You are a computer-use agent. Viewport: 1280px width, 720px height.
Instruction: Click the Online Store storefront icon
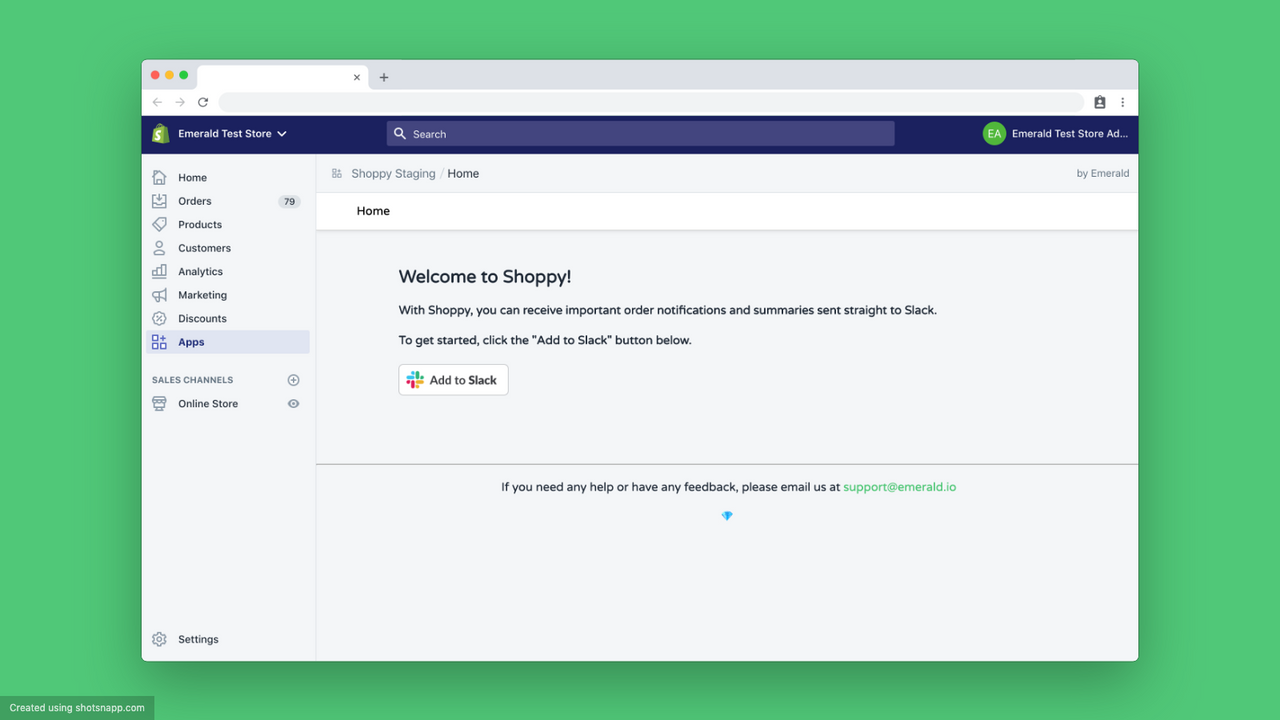(159, 404)
